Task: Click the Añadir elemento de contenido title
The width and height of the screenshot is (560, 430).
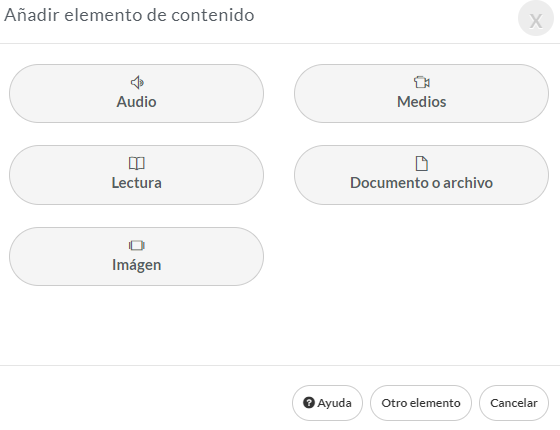Action: (129, 15)
